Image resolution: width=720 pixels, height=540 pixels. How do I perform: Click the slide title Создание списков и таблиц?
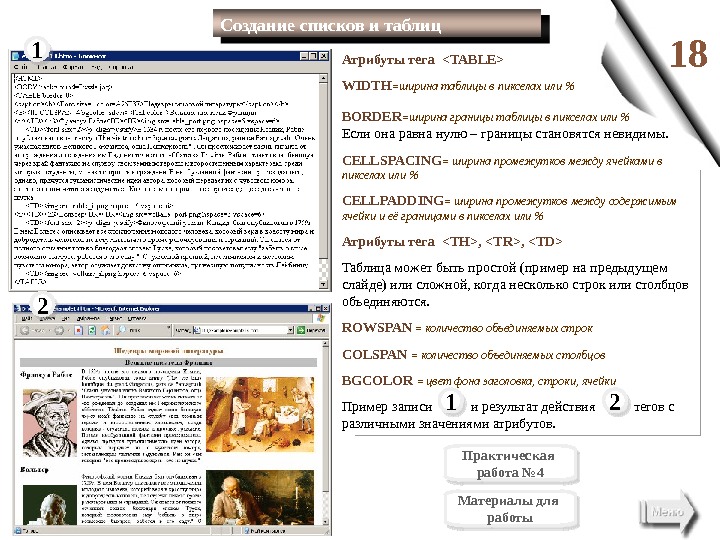coord(331,25)
